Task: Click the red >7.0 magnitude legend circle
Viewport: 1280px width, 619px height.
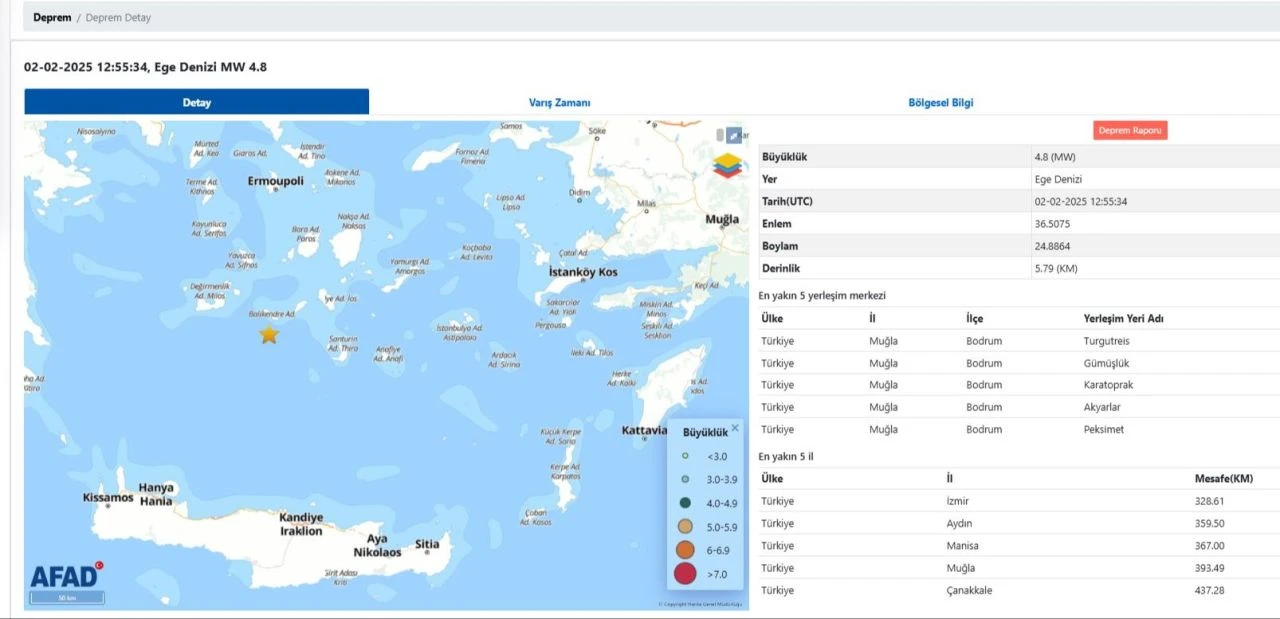Action: coord(685,574)
